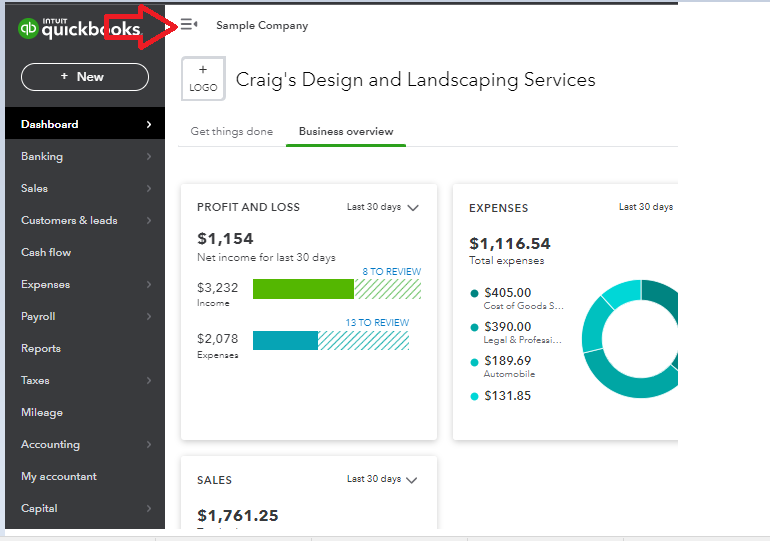
Task: Click the 8 TO REVIEW link
Action: [391, 272]
